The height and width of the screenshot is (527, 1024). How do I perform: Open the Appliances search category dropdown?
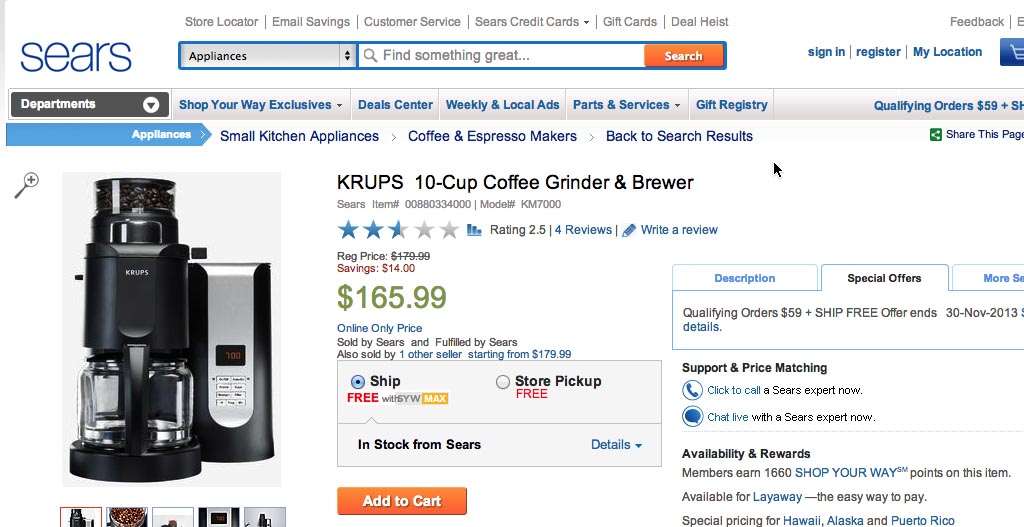pyautogui.click(x=268, y=56)
